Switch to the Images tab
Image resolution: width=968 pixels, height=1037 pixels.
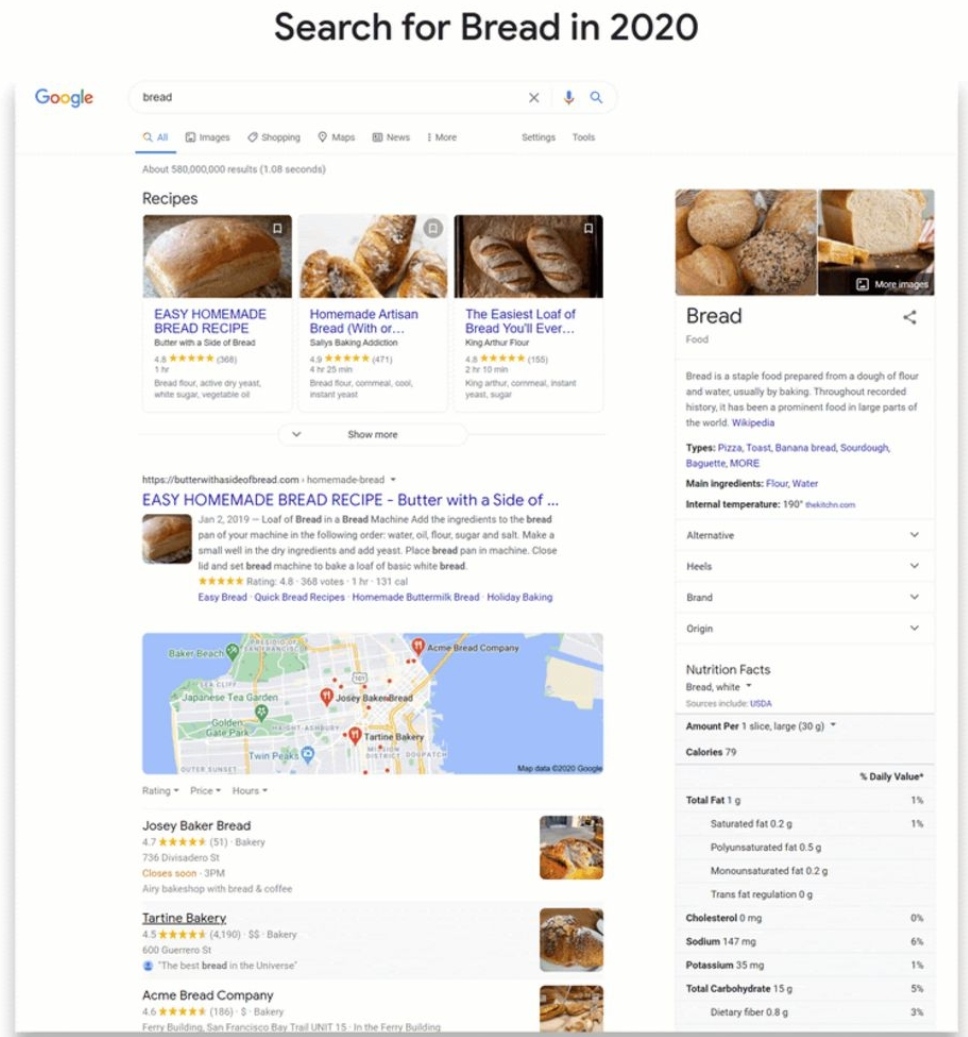coord(208,137)
